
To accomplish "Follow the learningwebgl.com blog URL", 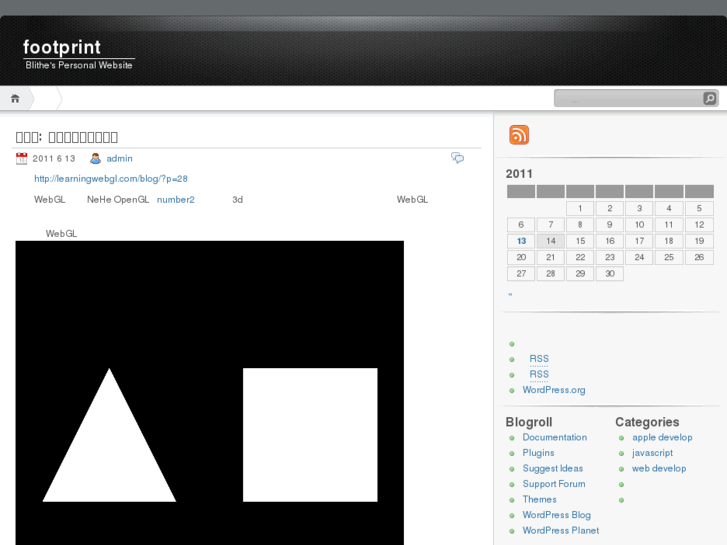I will point(111,179).
